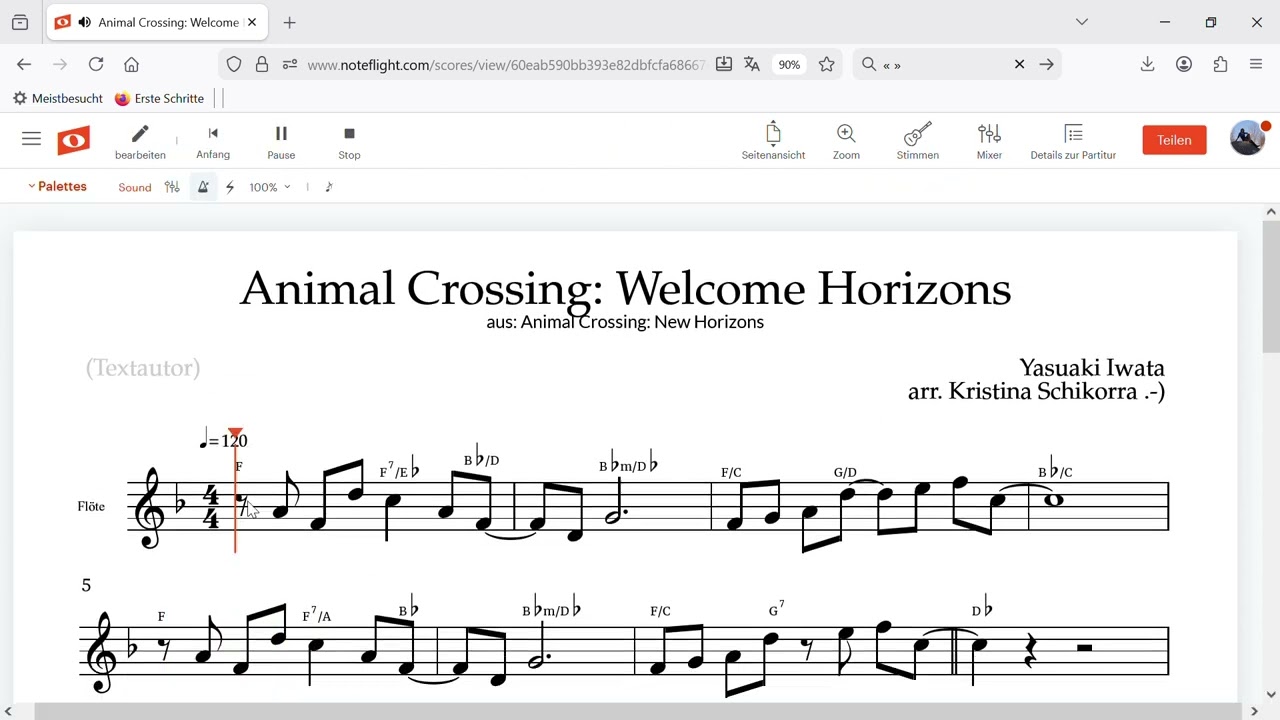Open Meistbesucht bookmarks folder

[58, 98]
